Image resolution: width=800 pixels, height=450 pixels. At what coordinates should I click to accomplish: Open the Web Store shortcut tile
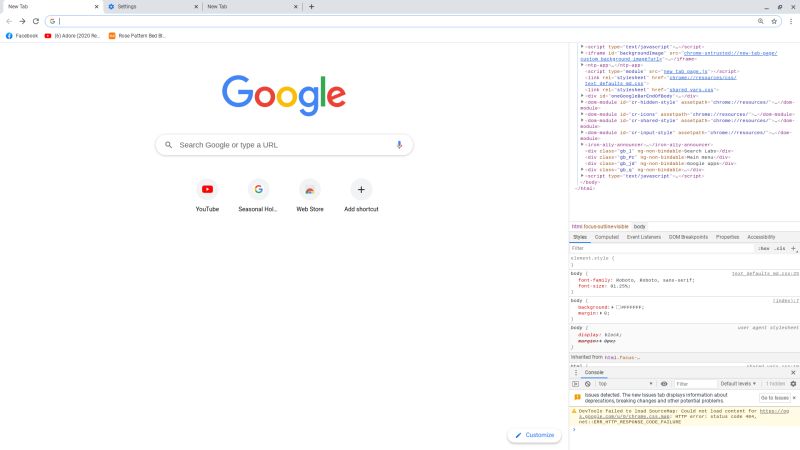tap(310, 196)
